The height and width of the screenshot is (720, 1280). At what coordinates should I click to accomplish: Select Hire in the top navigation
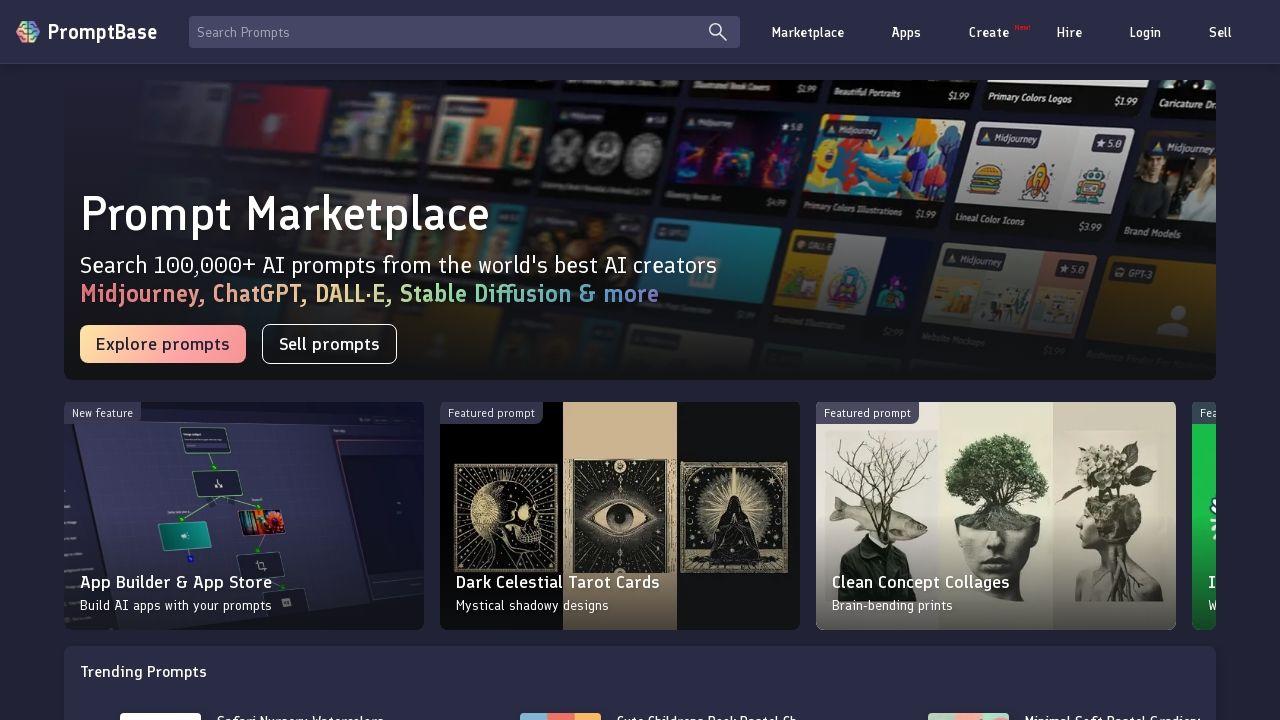coord(1069,32)
